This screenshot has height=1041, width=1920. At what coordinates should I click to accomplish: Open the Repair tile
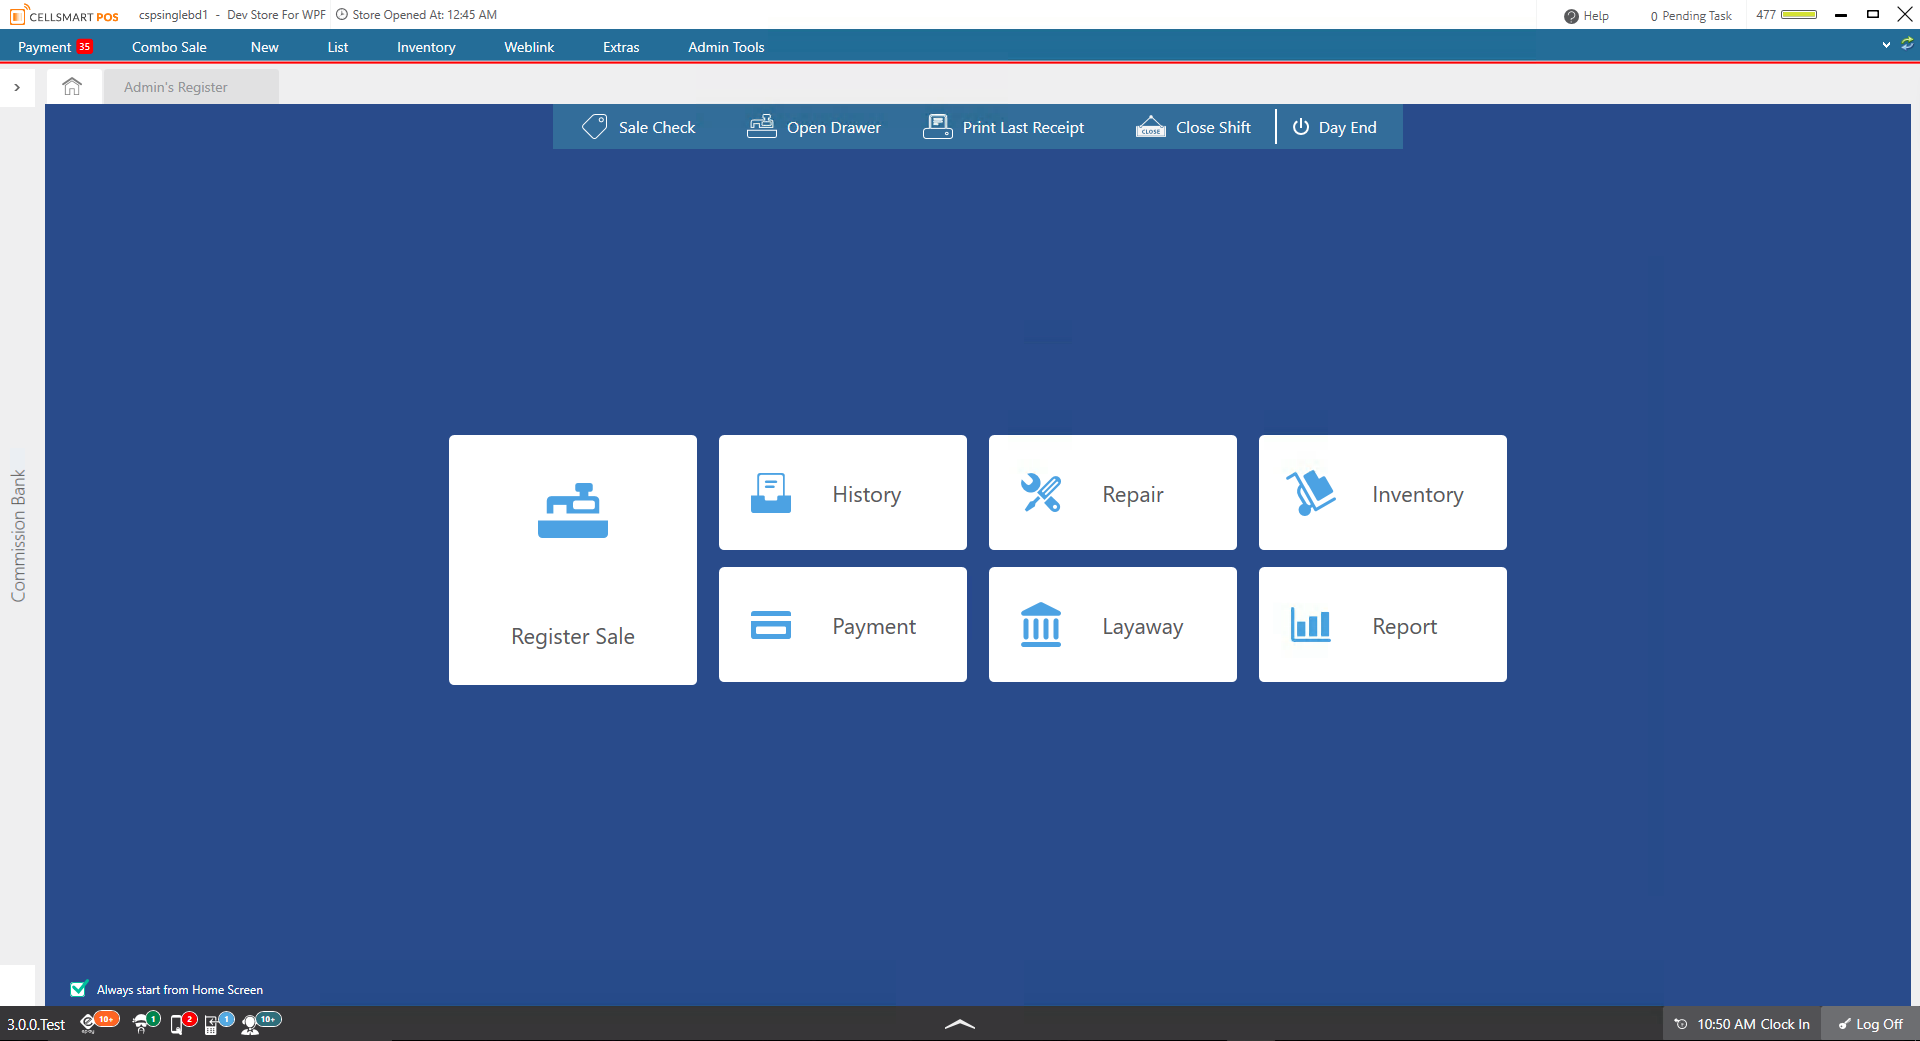tap(1112, 492)
